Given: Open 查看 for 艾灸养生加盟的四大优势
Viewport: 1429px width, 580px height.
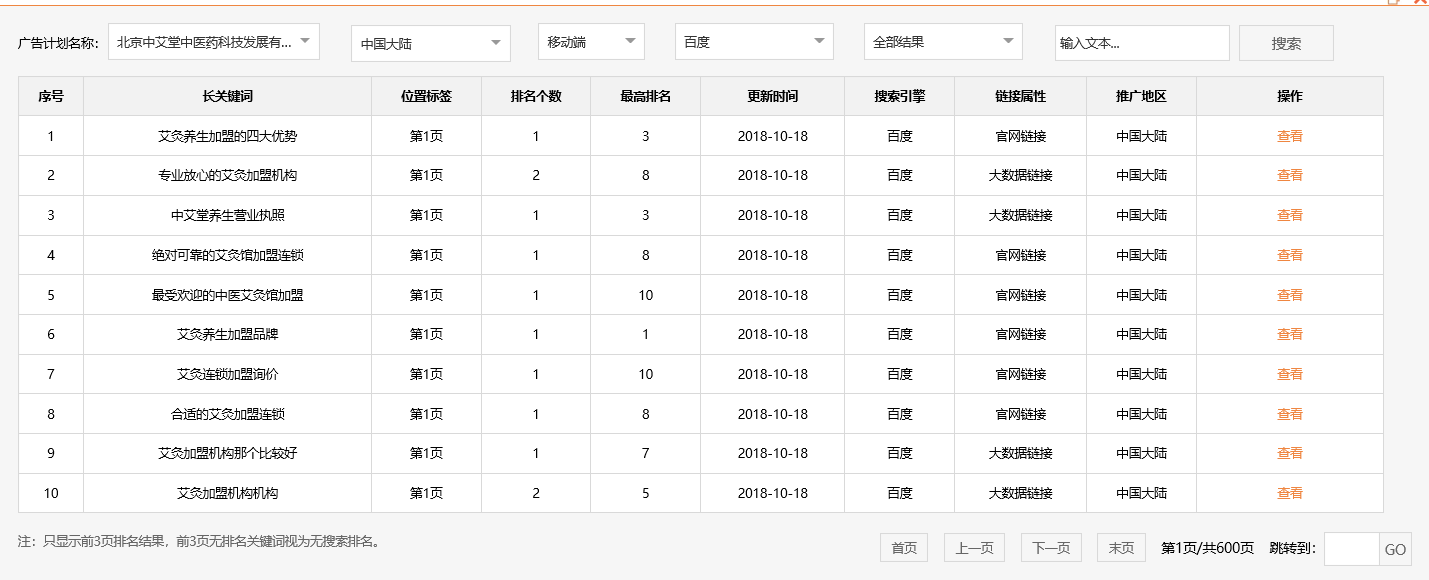Looking at the screenshot, I should click(x=1290, y=135).
